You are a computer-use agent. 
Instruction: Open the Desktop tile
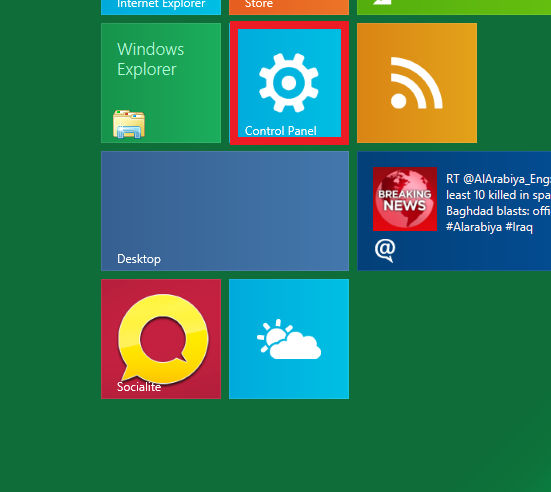click(x=225, y=211)
